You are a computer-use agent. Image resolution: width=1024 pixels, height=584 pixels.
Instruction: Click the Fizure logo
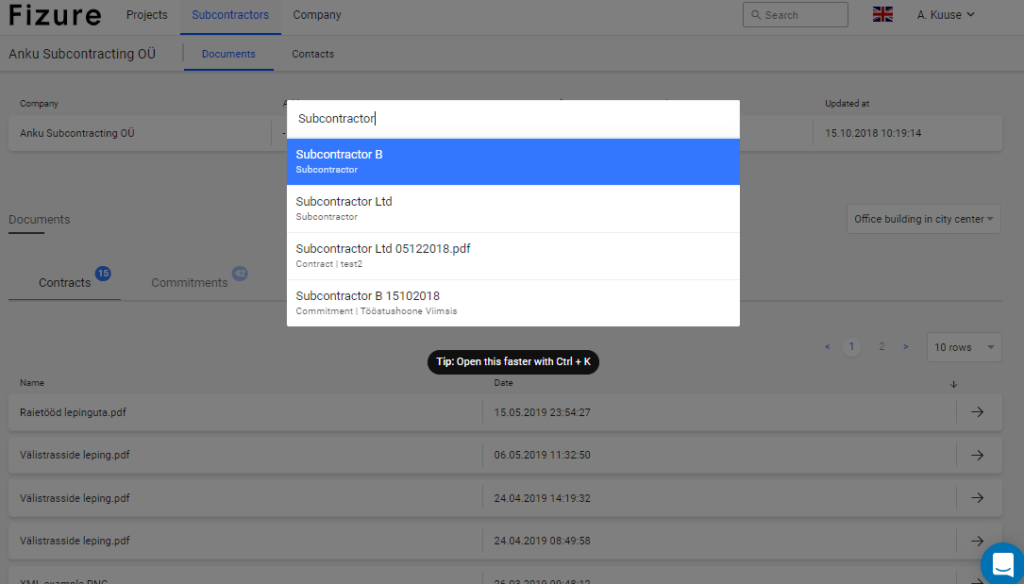point(56,14)
